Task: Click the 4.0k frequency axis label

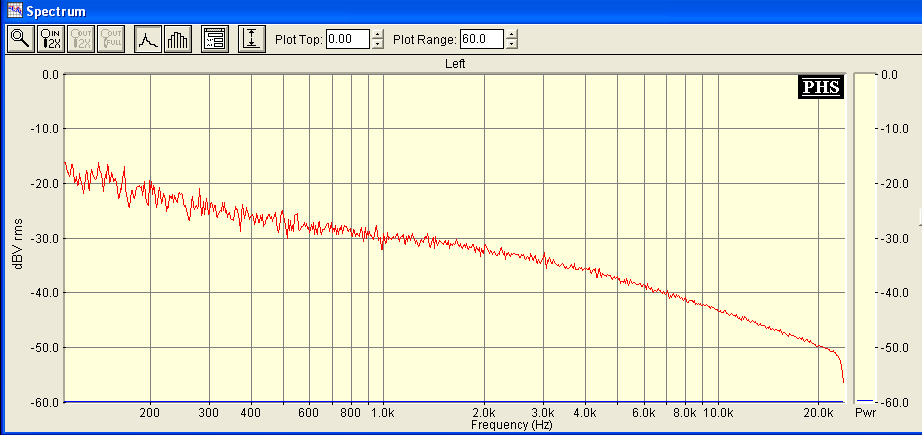Action: point(585,412)
